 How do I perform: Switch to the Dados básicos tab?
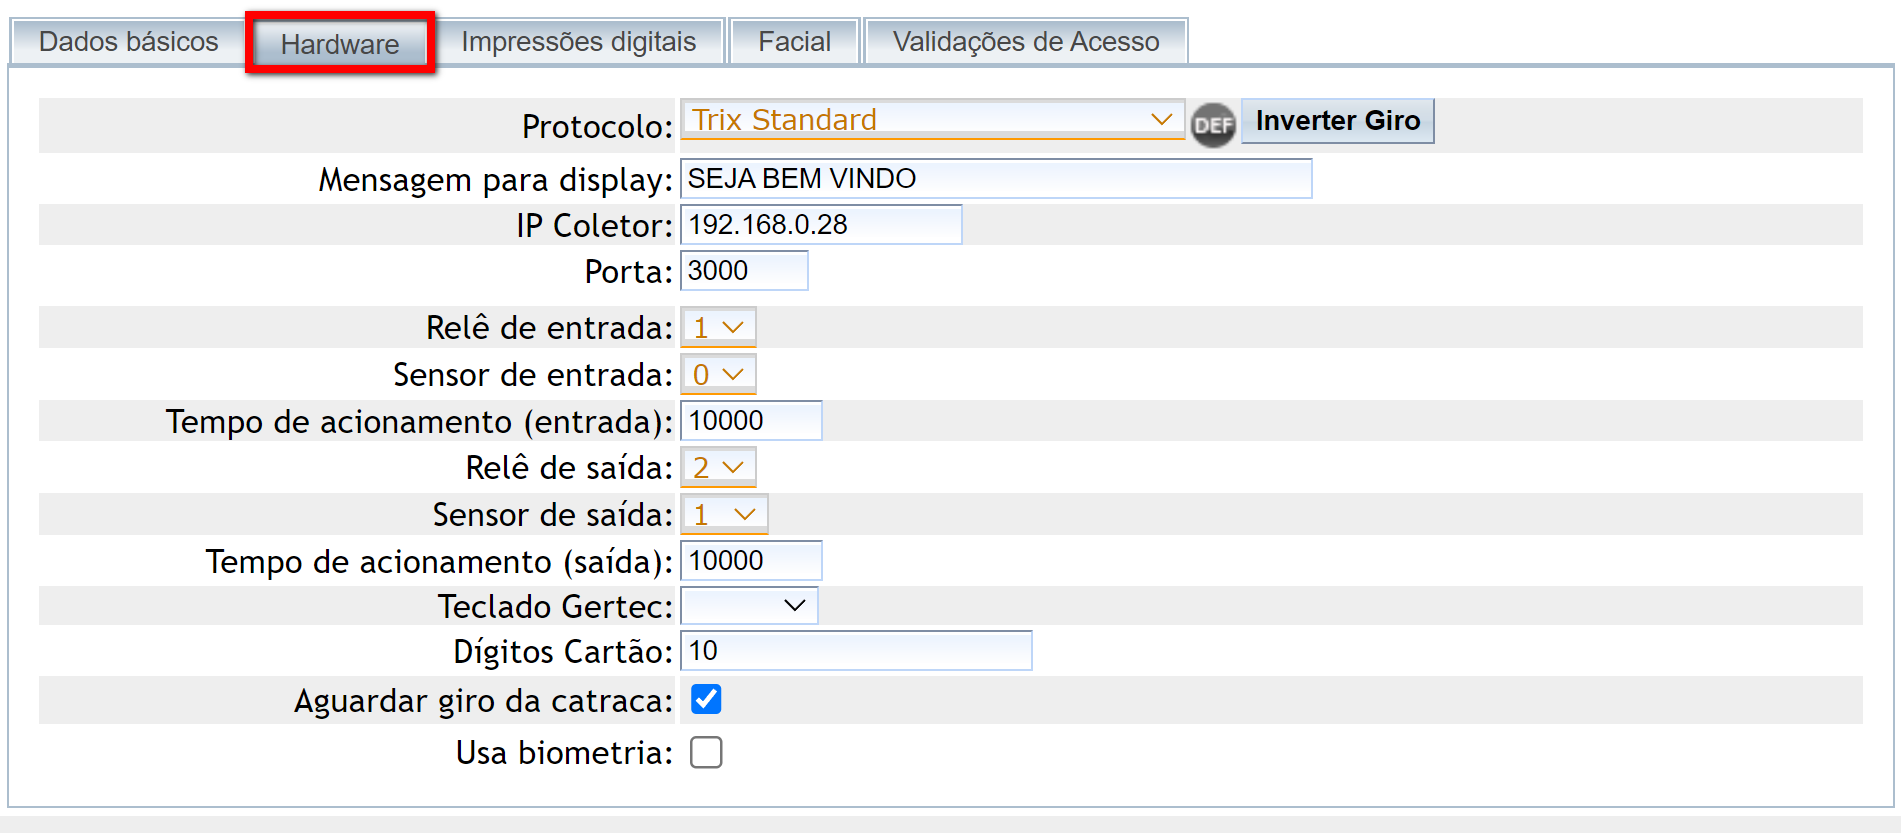pyautogui.click(x=128, y=42)
